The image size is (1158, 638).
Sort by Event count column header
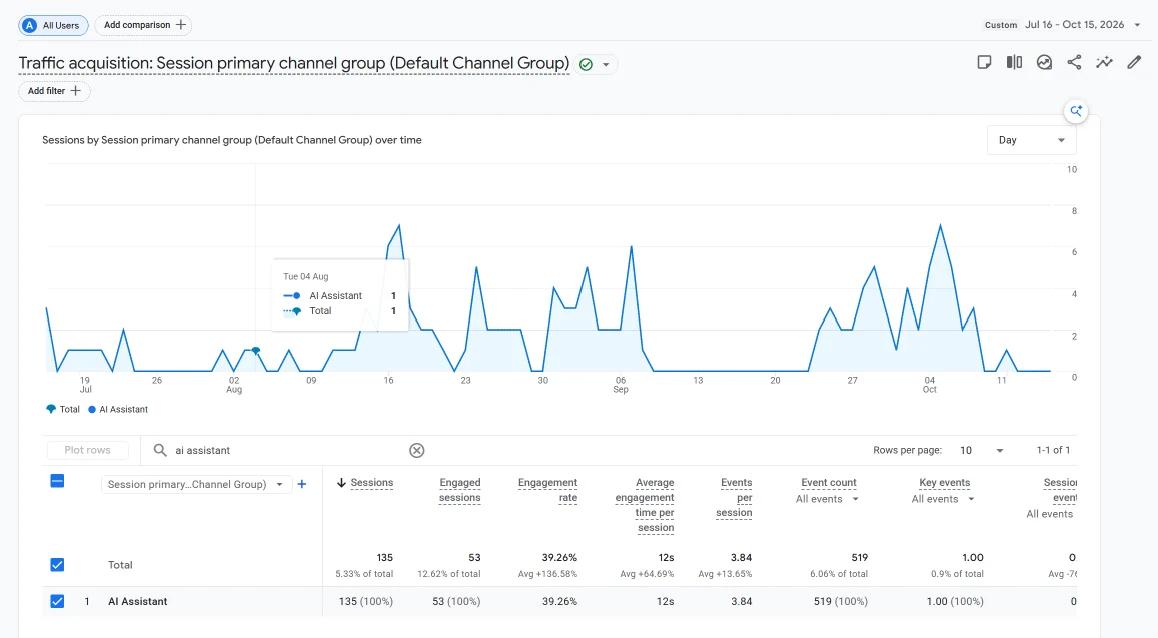(x=829, y=483)
